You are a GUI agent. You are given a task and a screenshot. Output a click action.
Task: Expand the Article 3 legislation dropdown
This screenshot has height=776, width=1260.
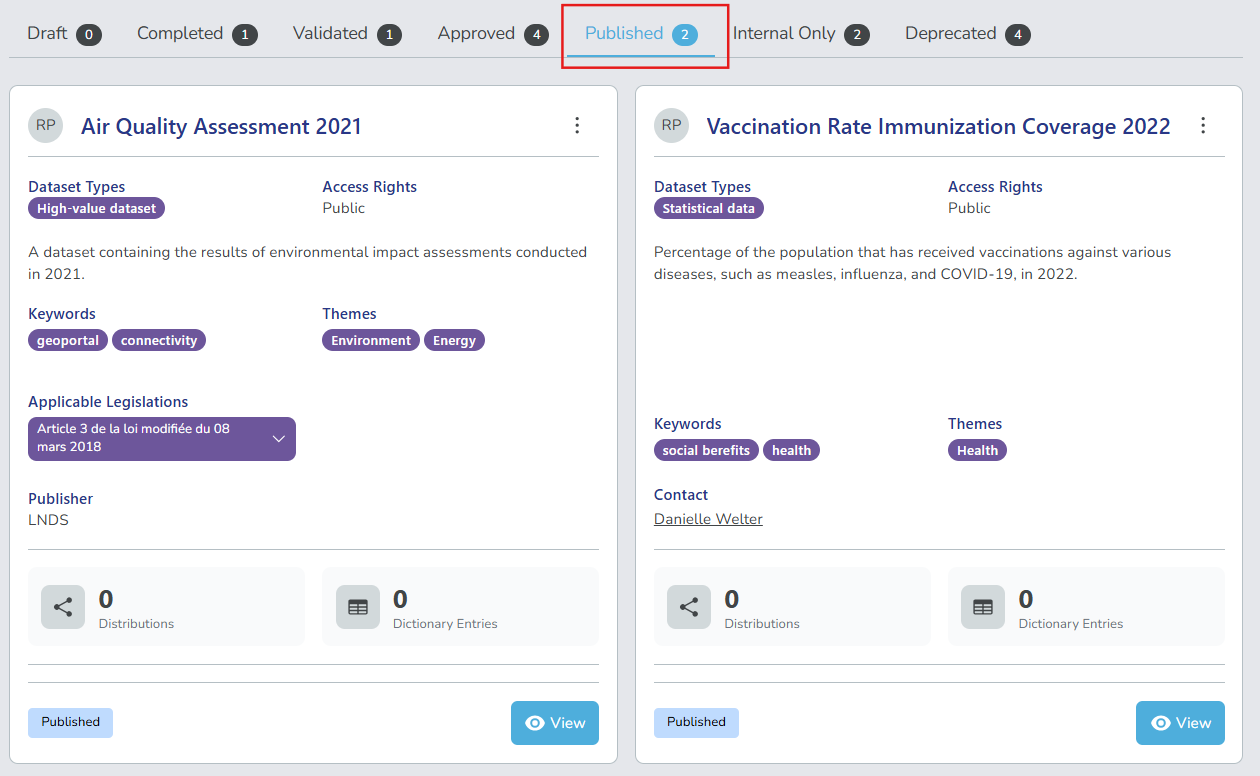click(279, 439)
